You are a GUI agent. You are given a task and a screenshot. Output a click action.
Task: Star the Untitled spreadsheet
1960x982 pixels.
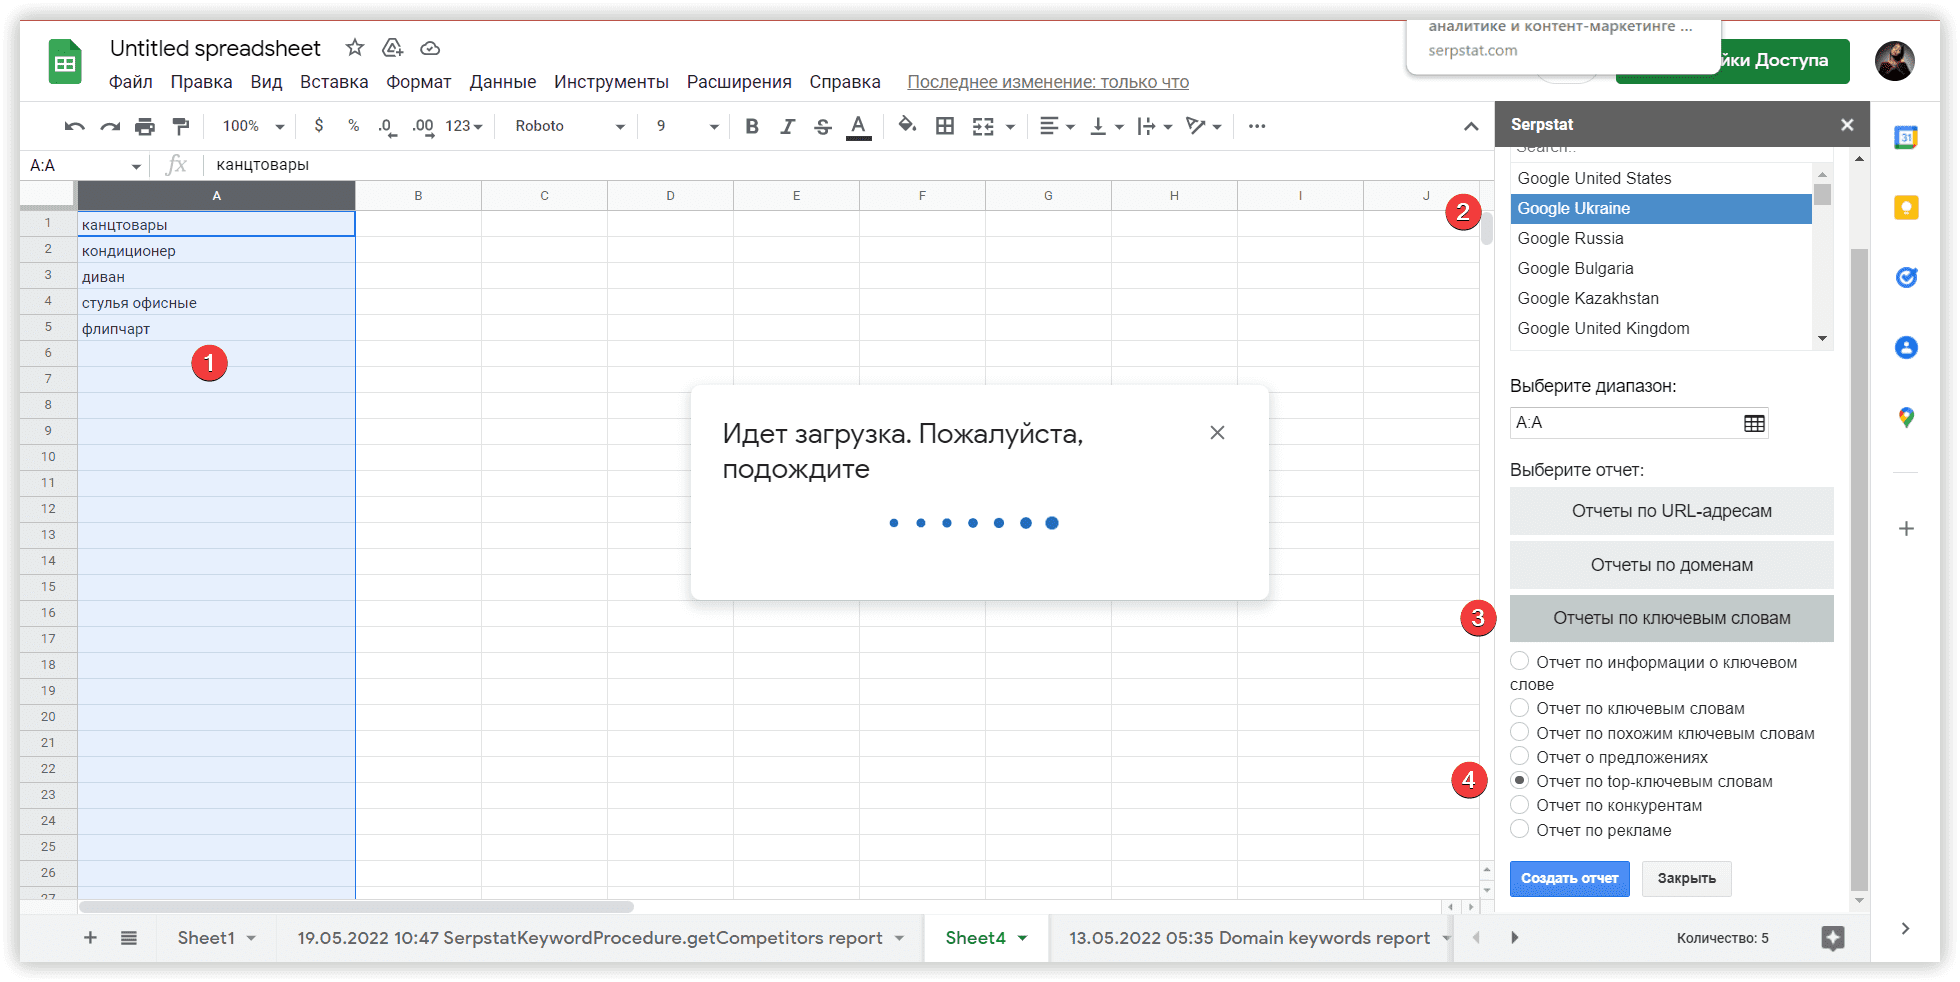tap(355, 47)
